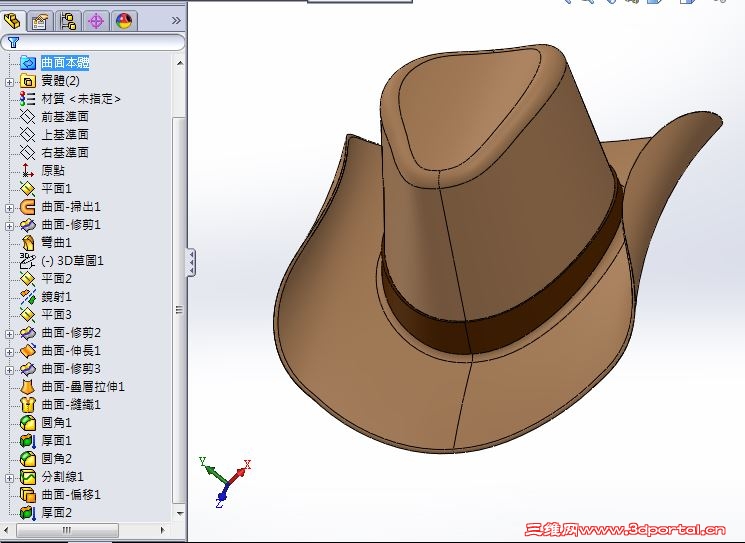
Task: Switch to the PropertyManager tab
Action: [40, 21]
